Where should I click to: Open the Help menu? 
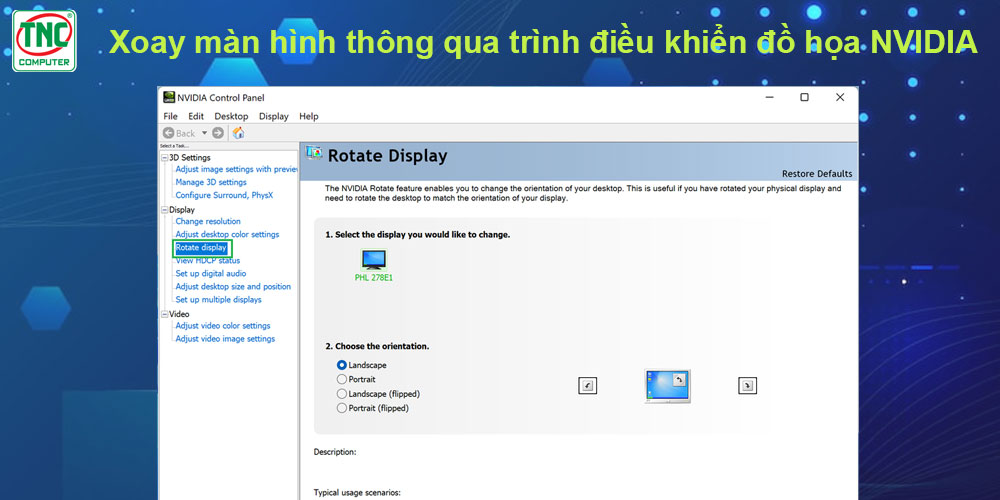coord(309,116)
